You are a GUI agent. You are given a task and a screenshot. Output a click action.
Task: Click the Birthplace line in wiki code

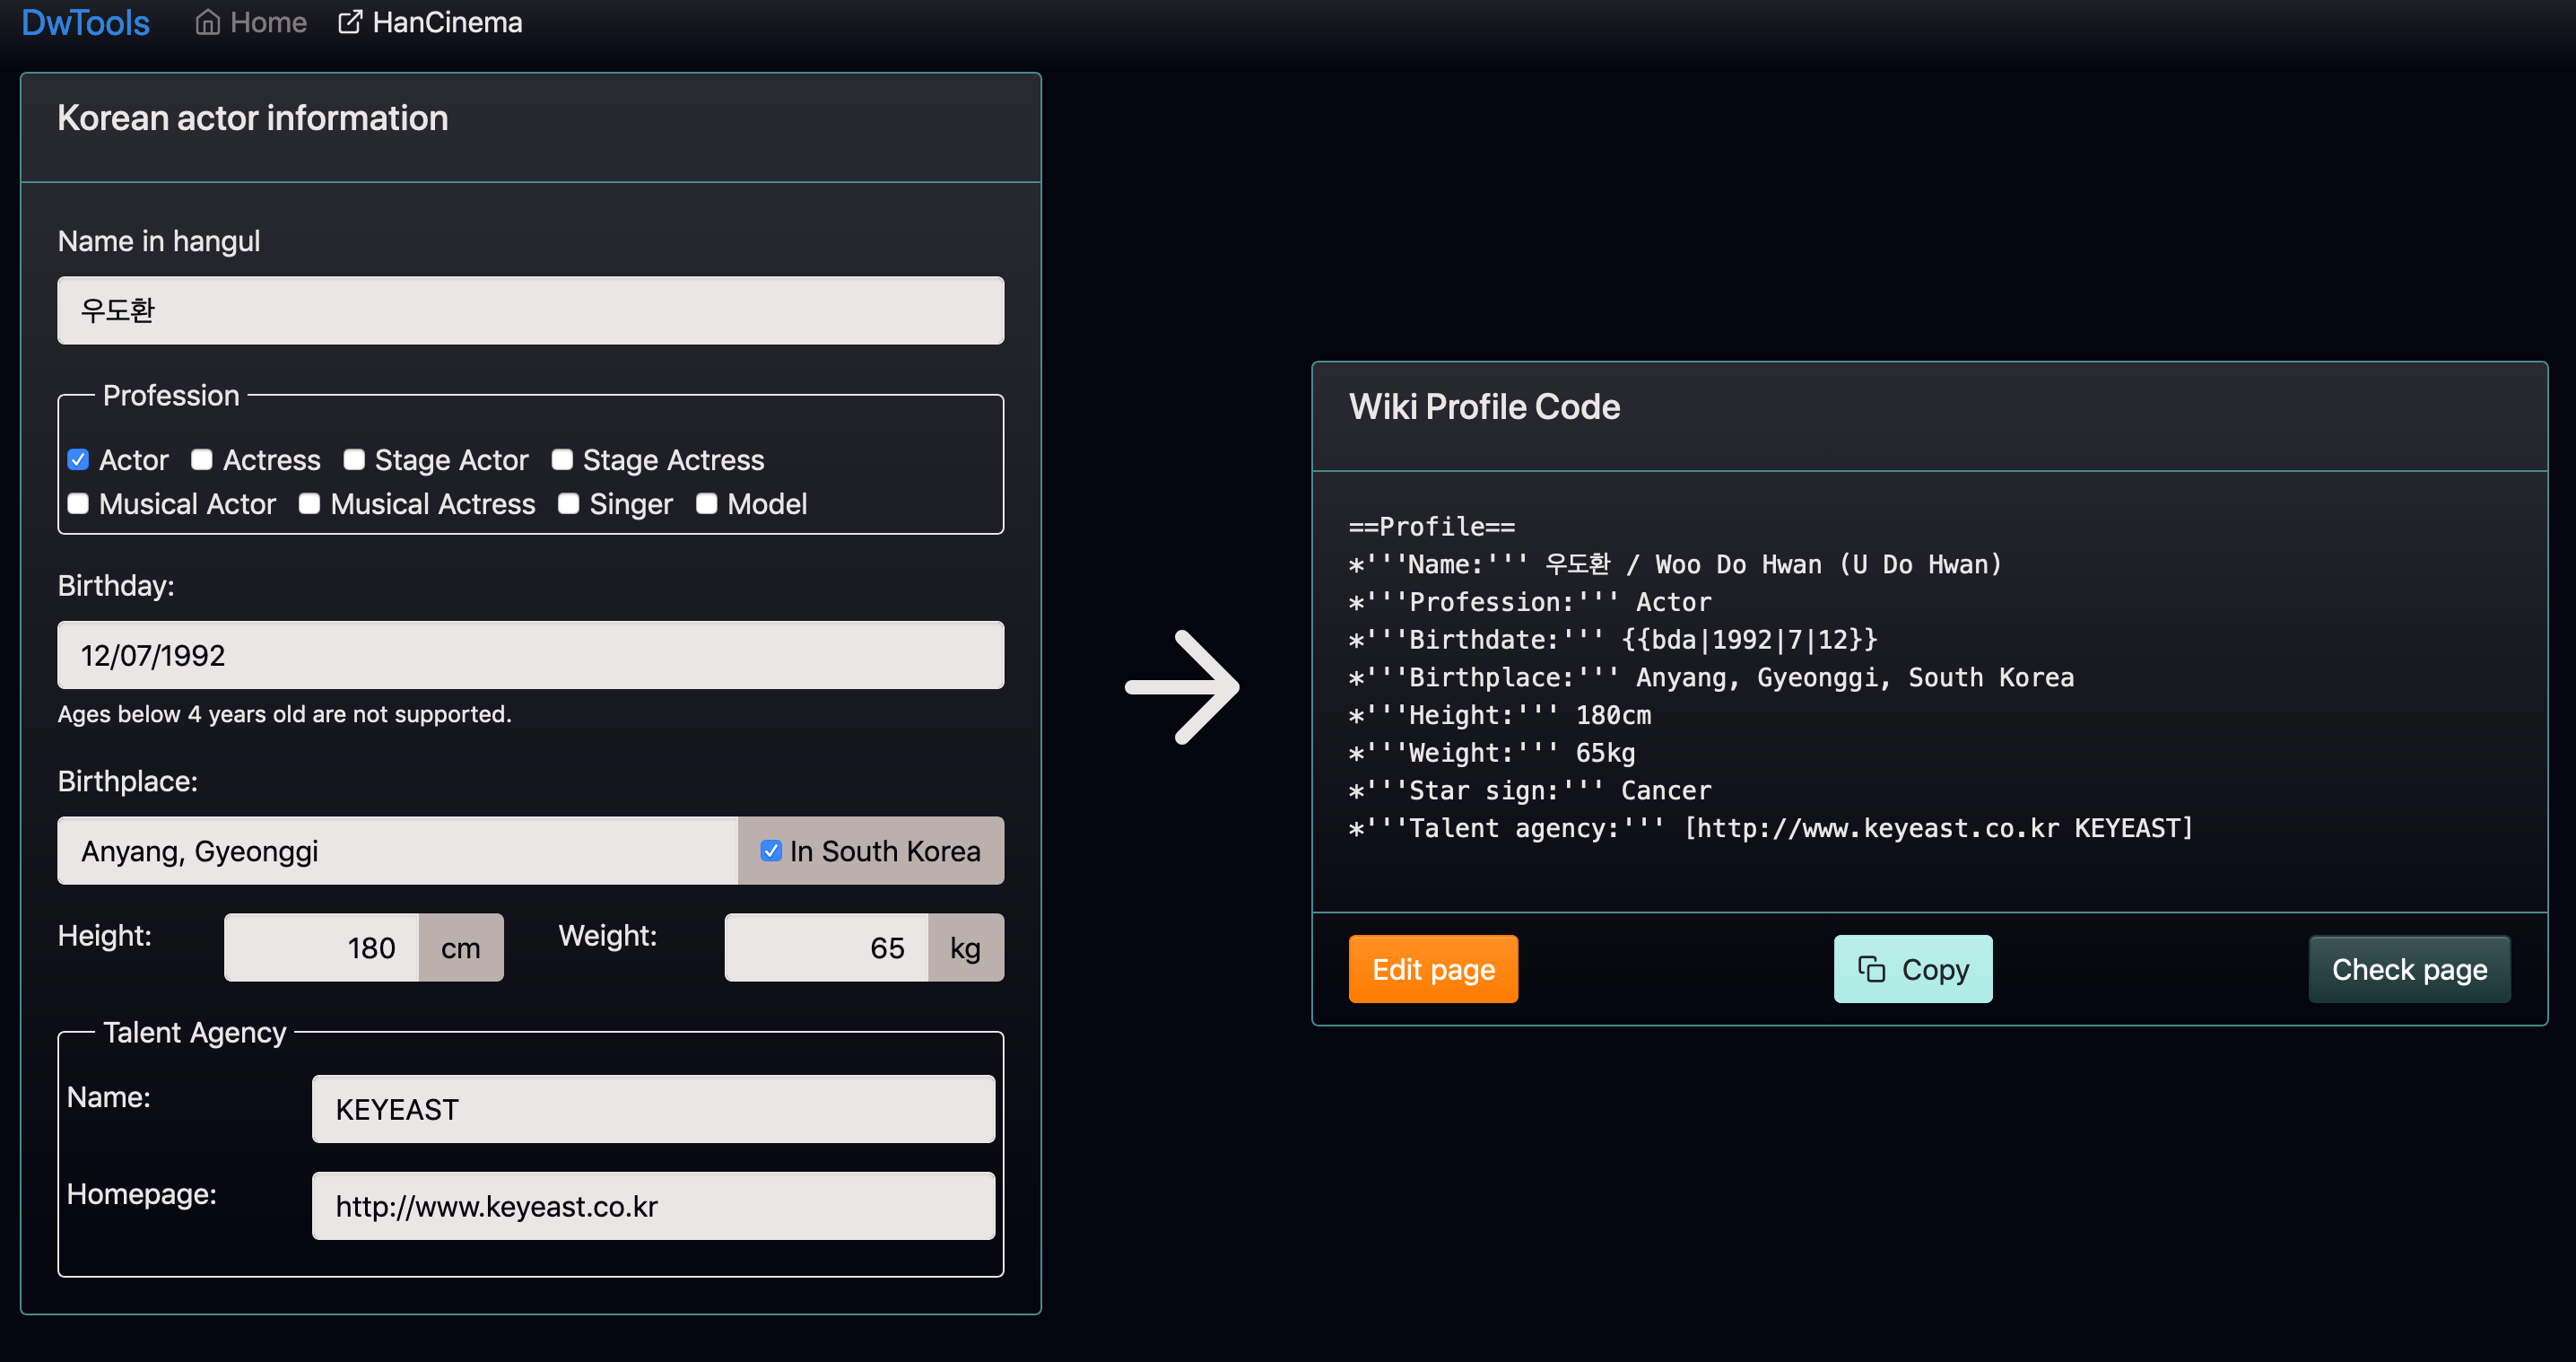tap(1711, 678)
